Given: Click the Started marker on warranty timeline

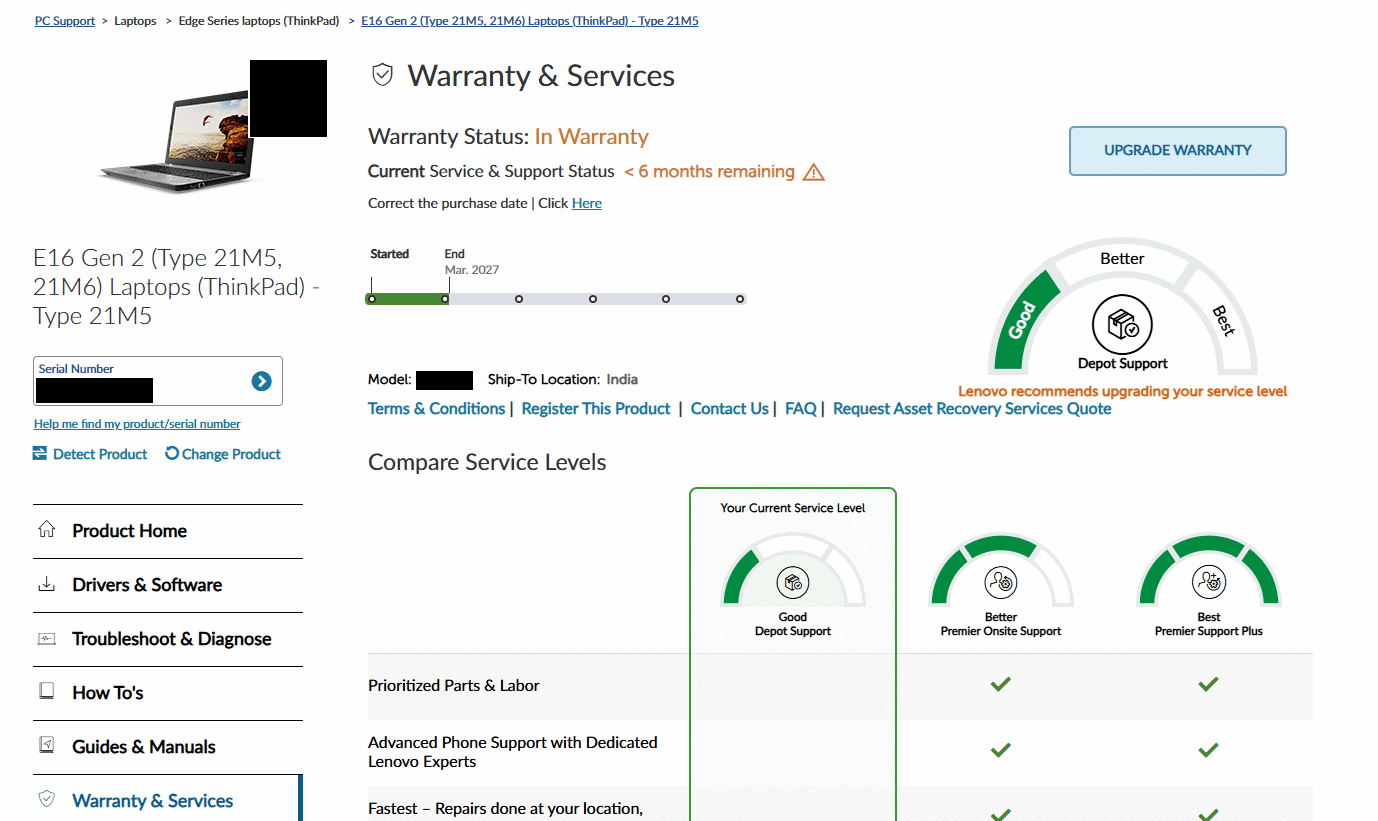Looking at the screenshot, I should (371, 298).
